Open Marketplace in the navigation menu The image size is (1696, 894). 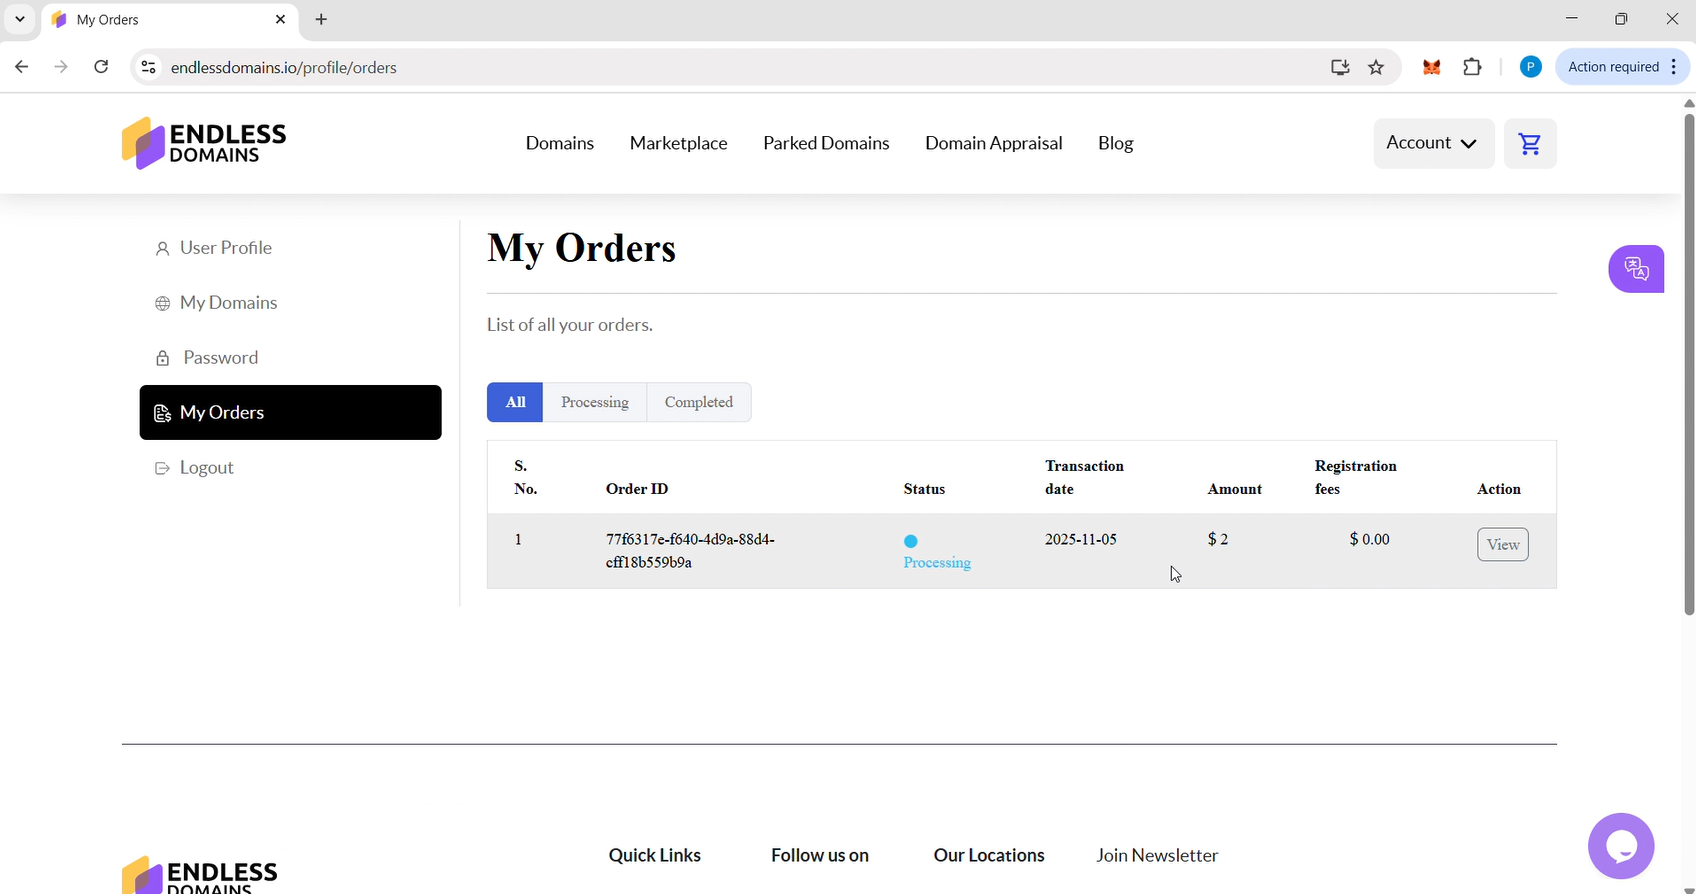[678, 143]
